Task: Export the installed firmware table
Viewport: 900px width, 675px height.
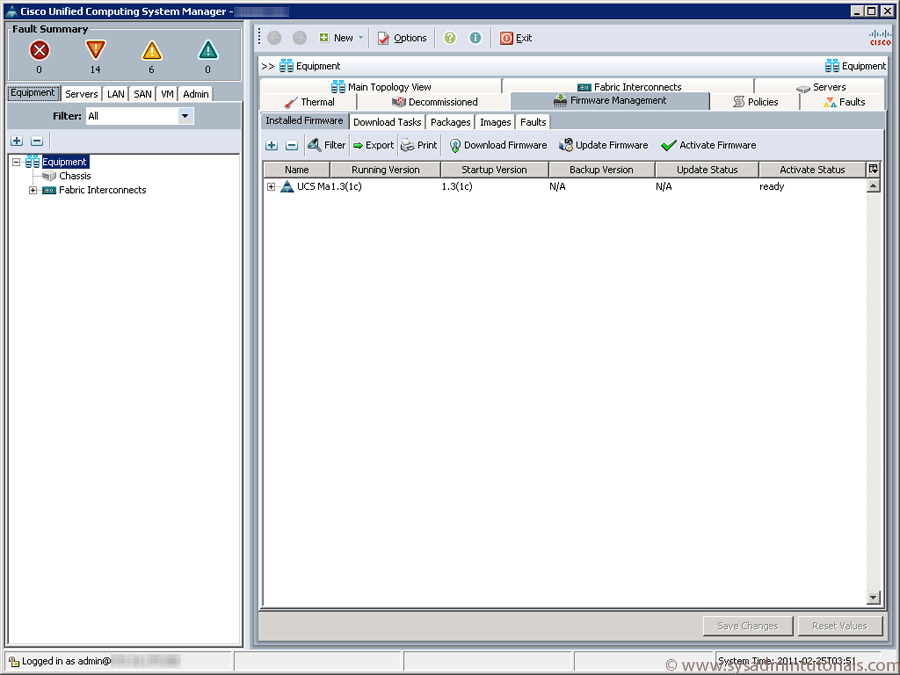Action: [371, 145]
